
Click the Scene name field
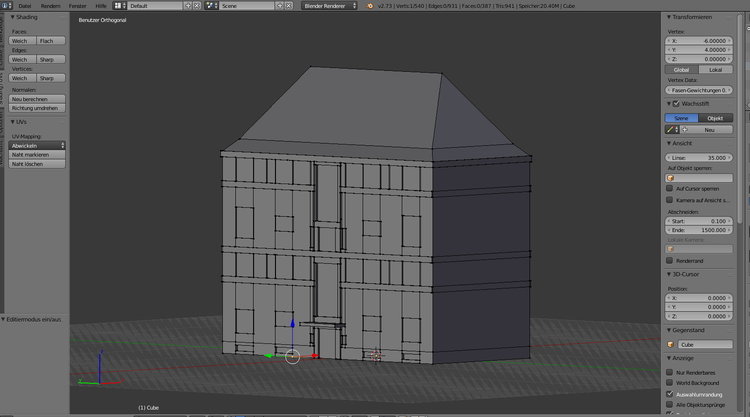click(247, 6)
